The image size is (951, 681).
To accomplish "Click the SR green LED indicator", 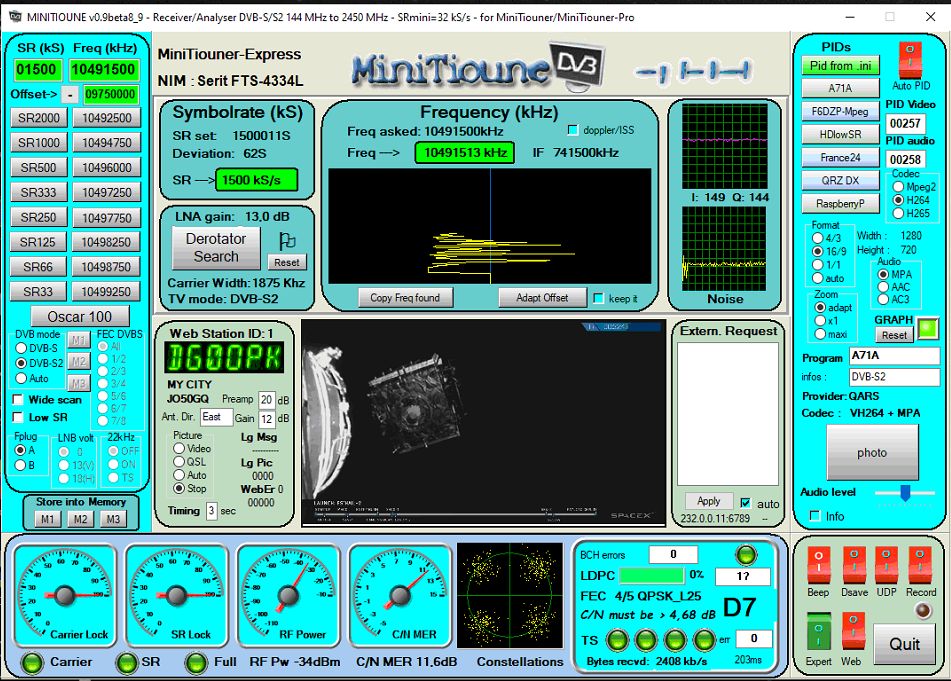I will click(x=126, y=663).
